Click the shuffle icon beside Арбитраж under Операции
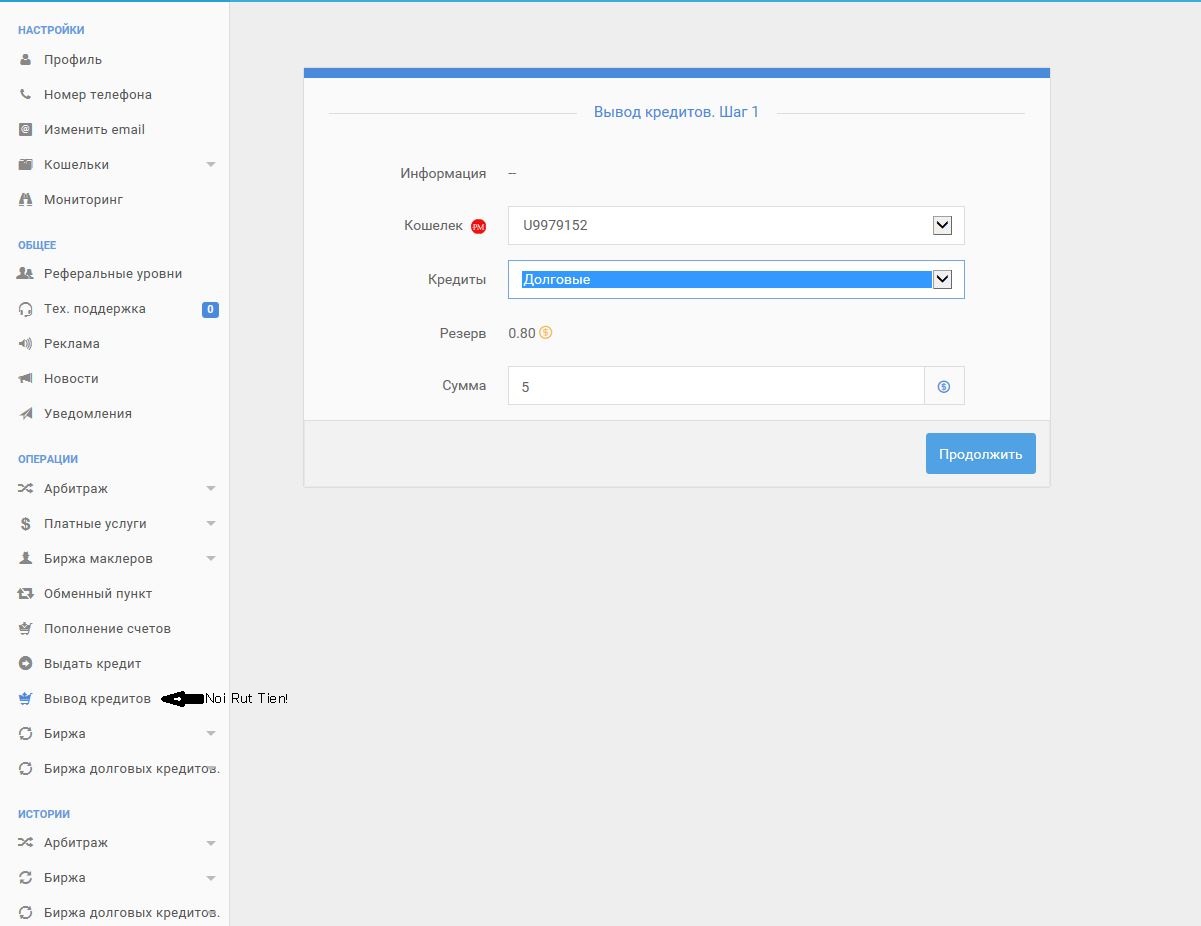Image resolution: width=1201 pixels, height=926 pixels. pos(26,489)
